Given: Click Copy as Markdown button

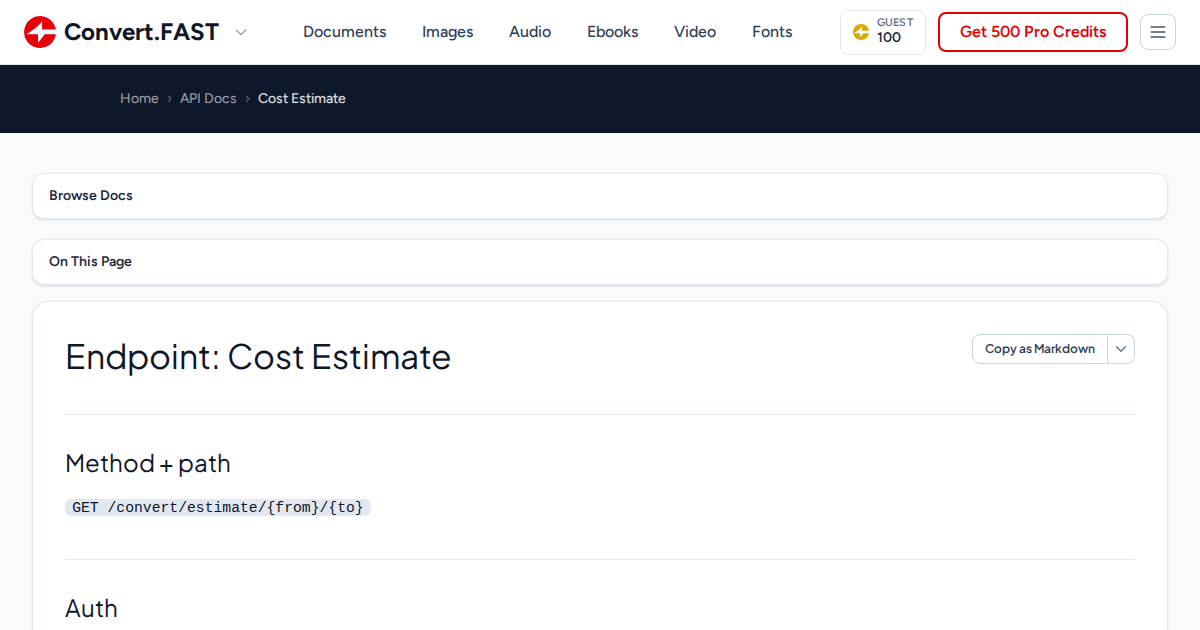Looking at the screenshot, I should click(x=1040, y=349).
